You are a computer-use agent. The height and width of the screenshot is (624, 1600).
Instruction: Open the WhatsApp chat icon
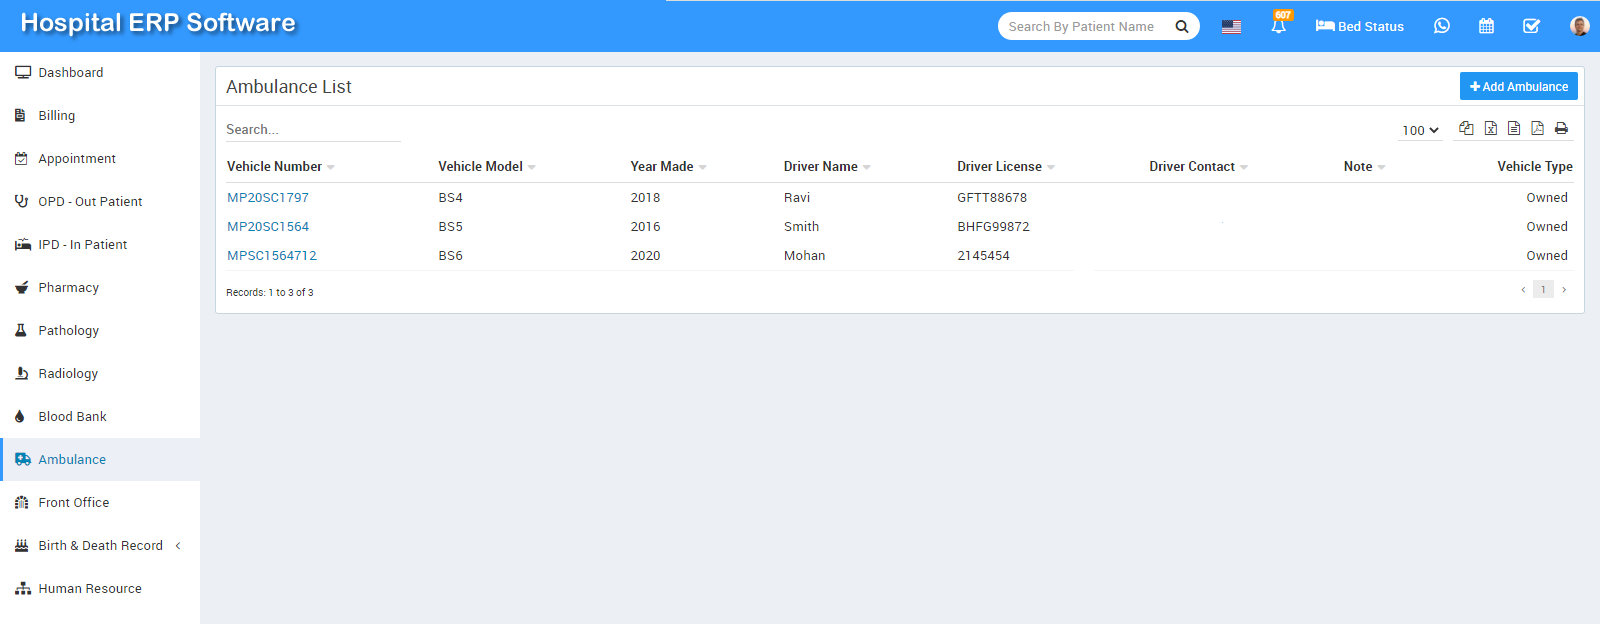[1441, 26]
